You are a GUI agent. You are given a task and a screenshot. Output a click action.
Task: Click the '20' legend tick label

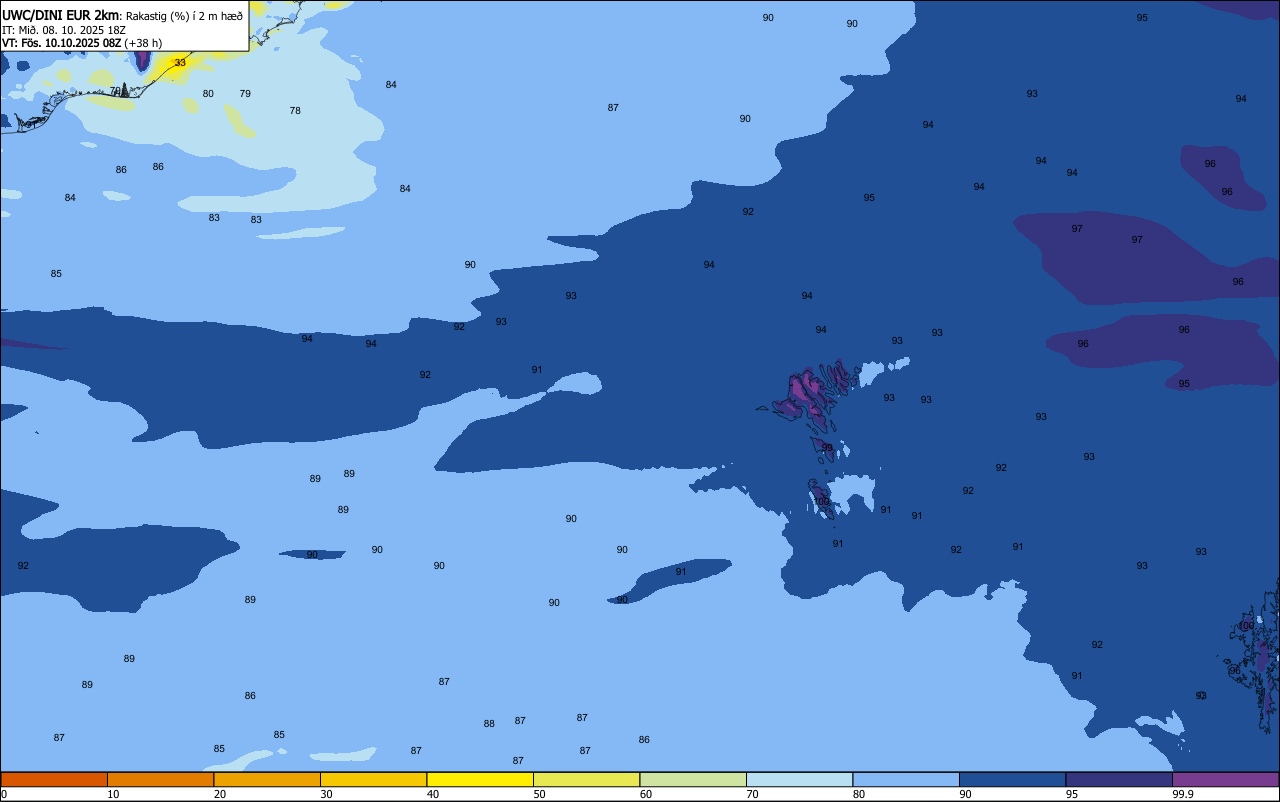coord(220,794)
